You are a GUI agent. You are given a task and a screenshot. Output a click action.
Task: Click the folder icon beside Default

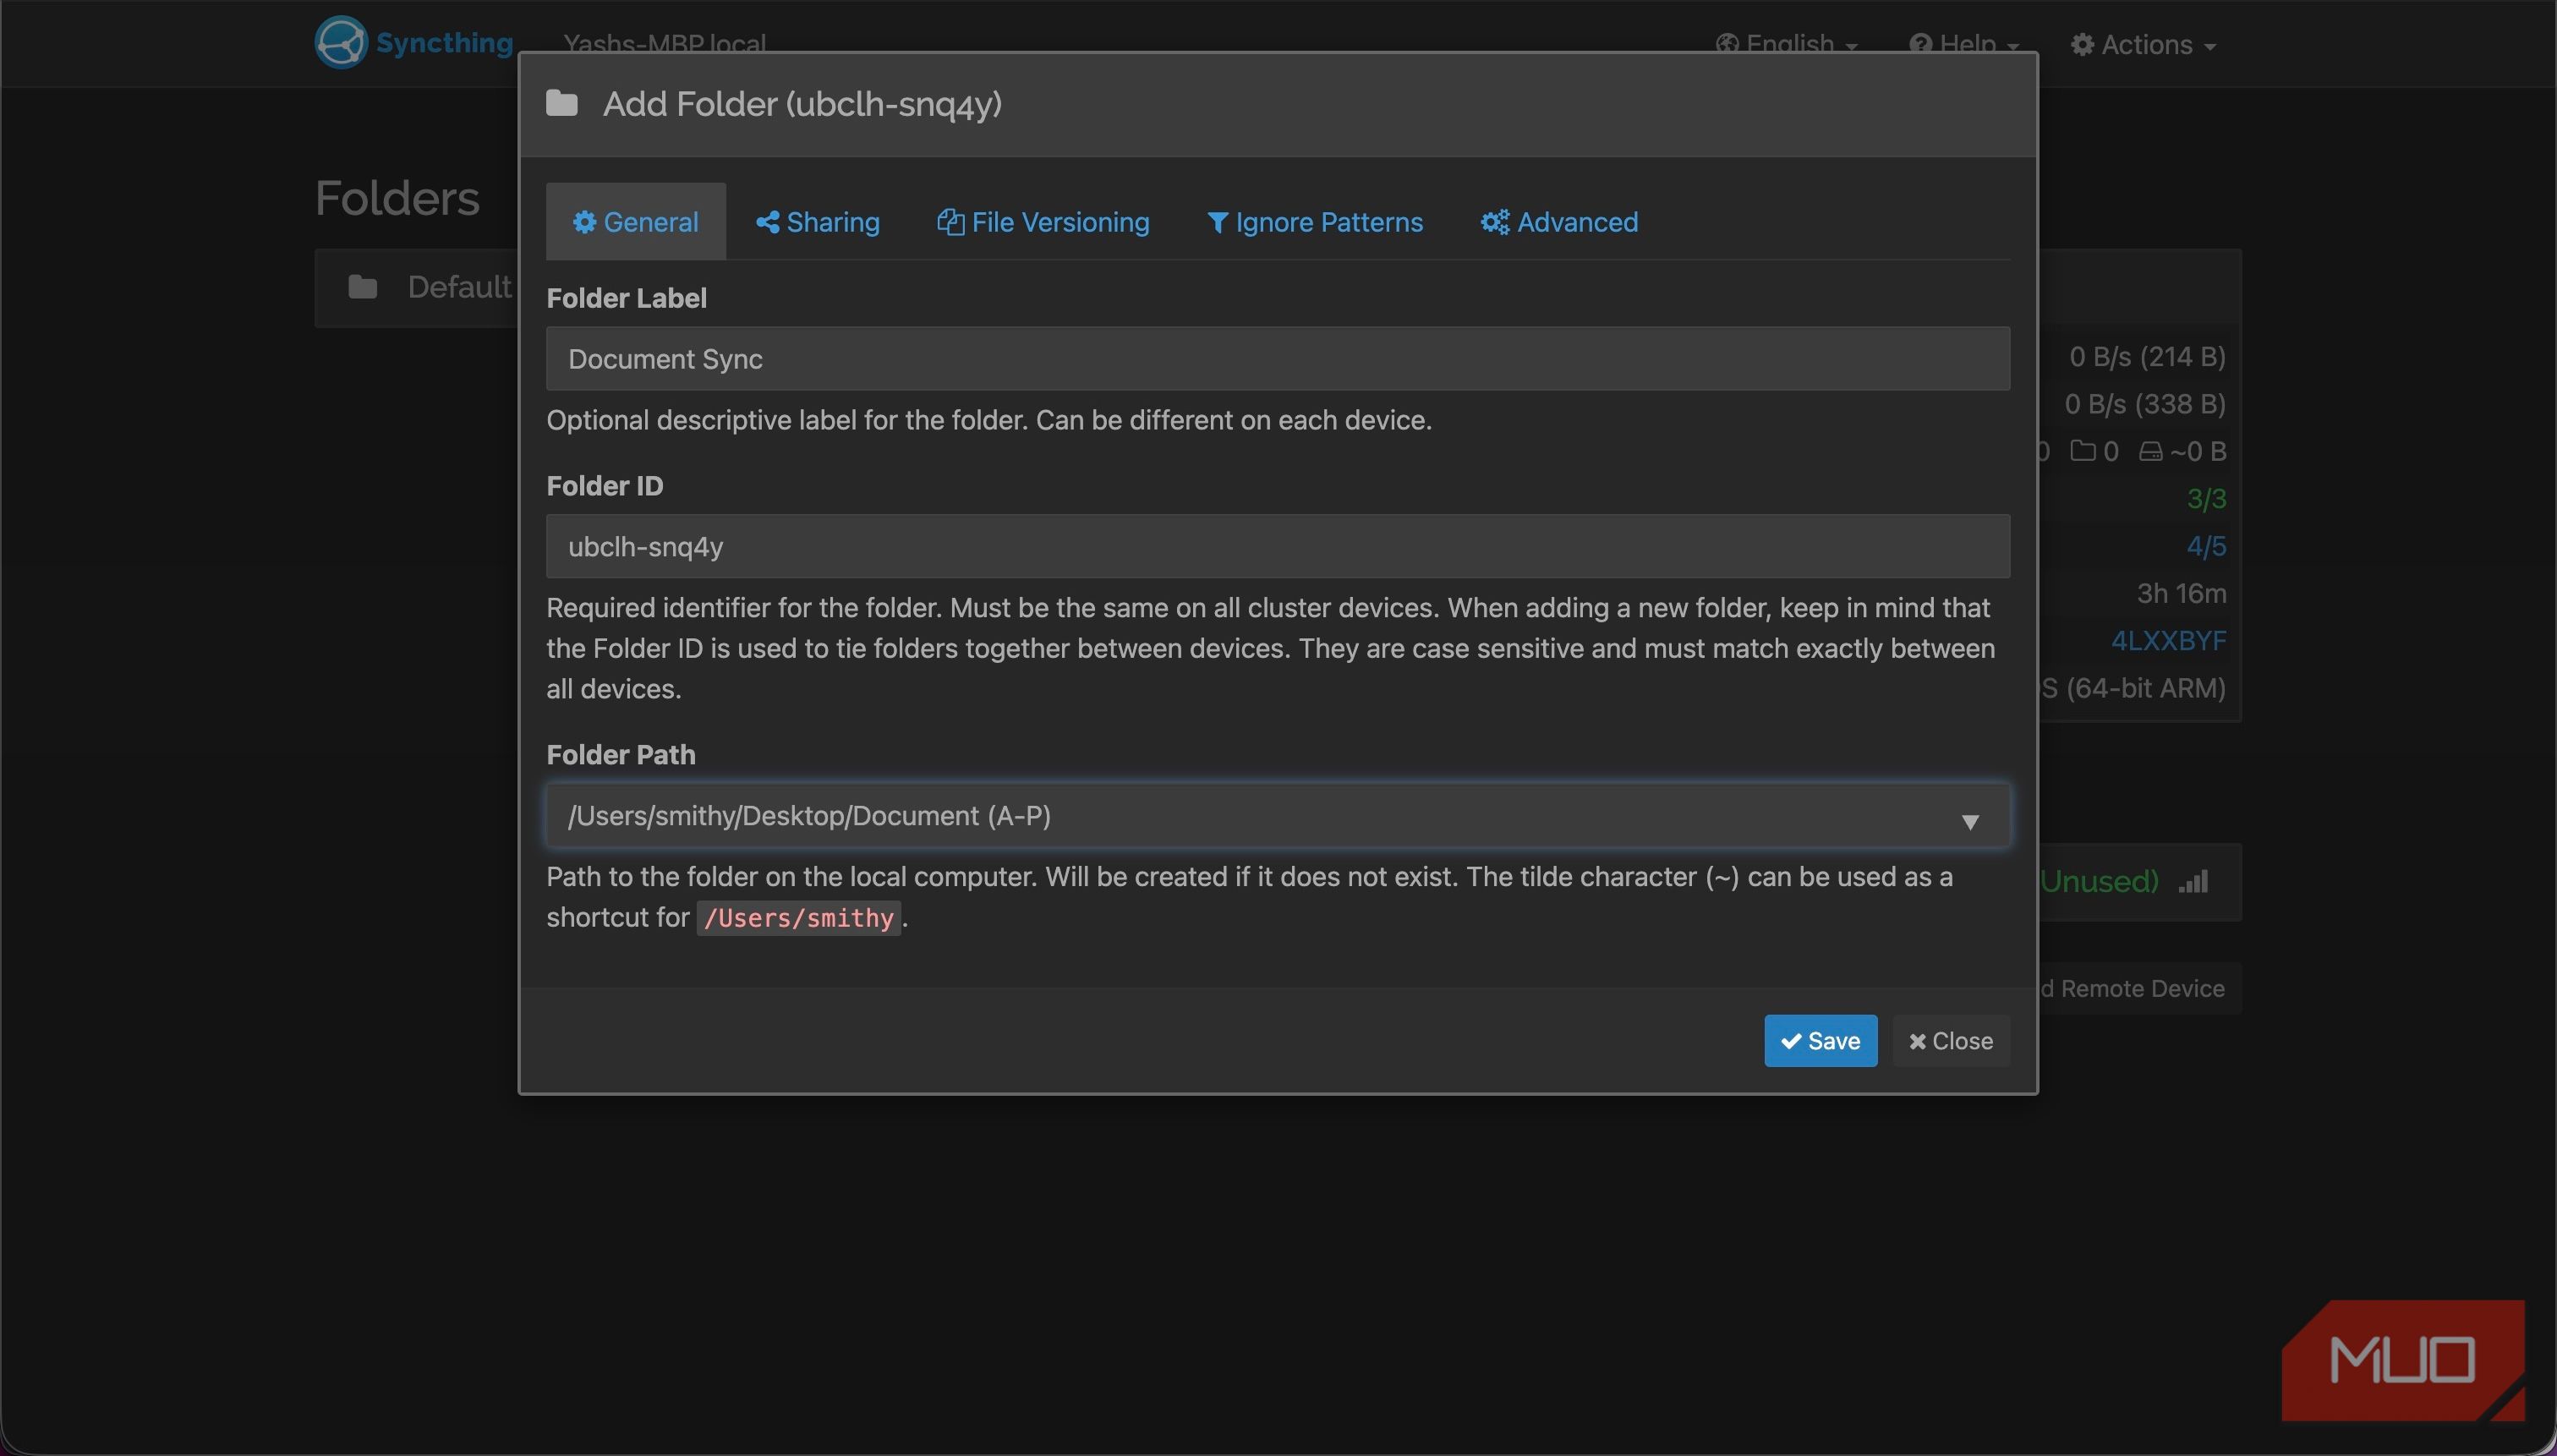(363, 288)
